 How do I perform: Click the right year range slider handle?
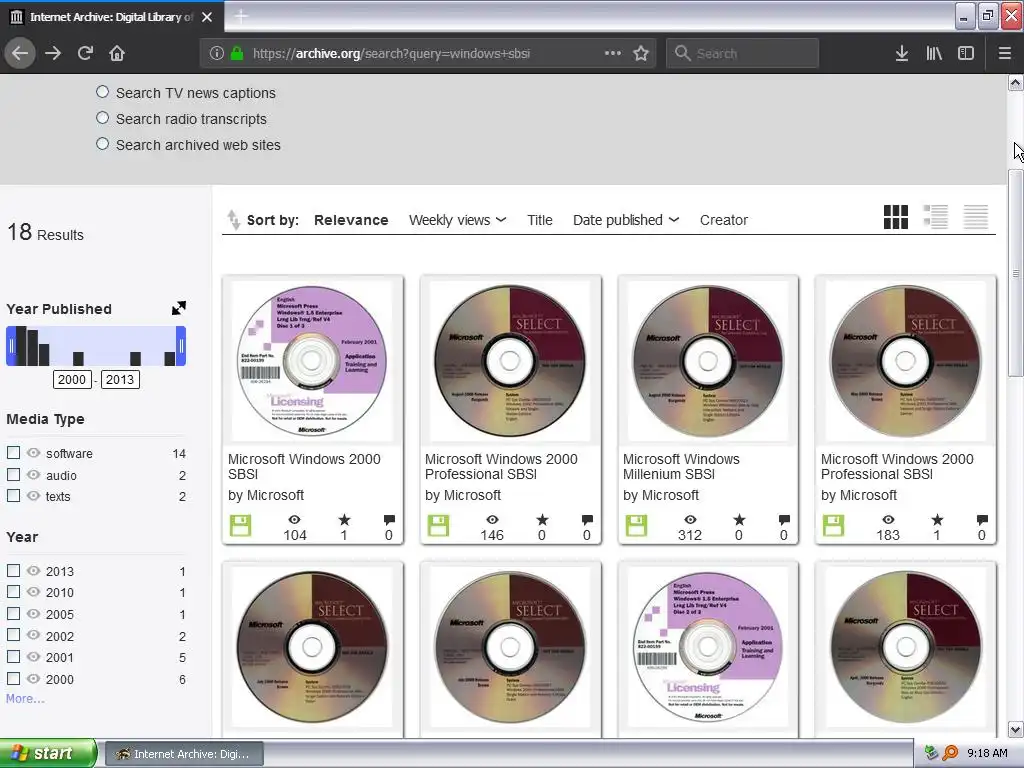pyautogui.click(x=181, y=346)
